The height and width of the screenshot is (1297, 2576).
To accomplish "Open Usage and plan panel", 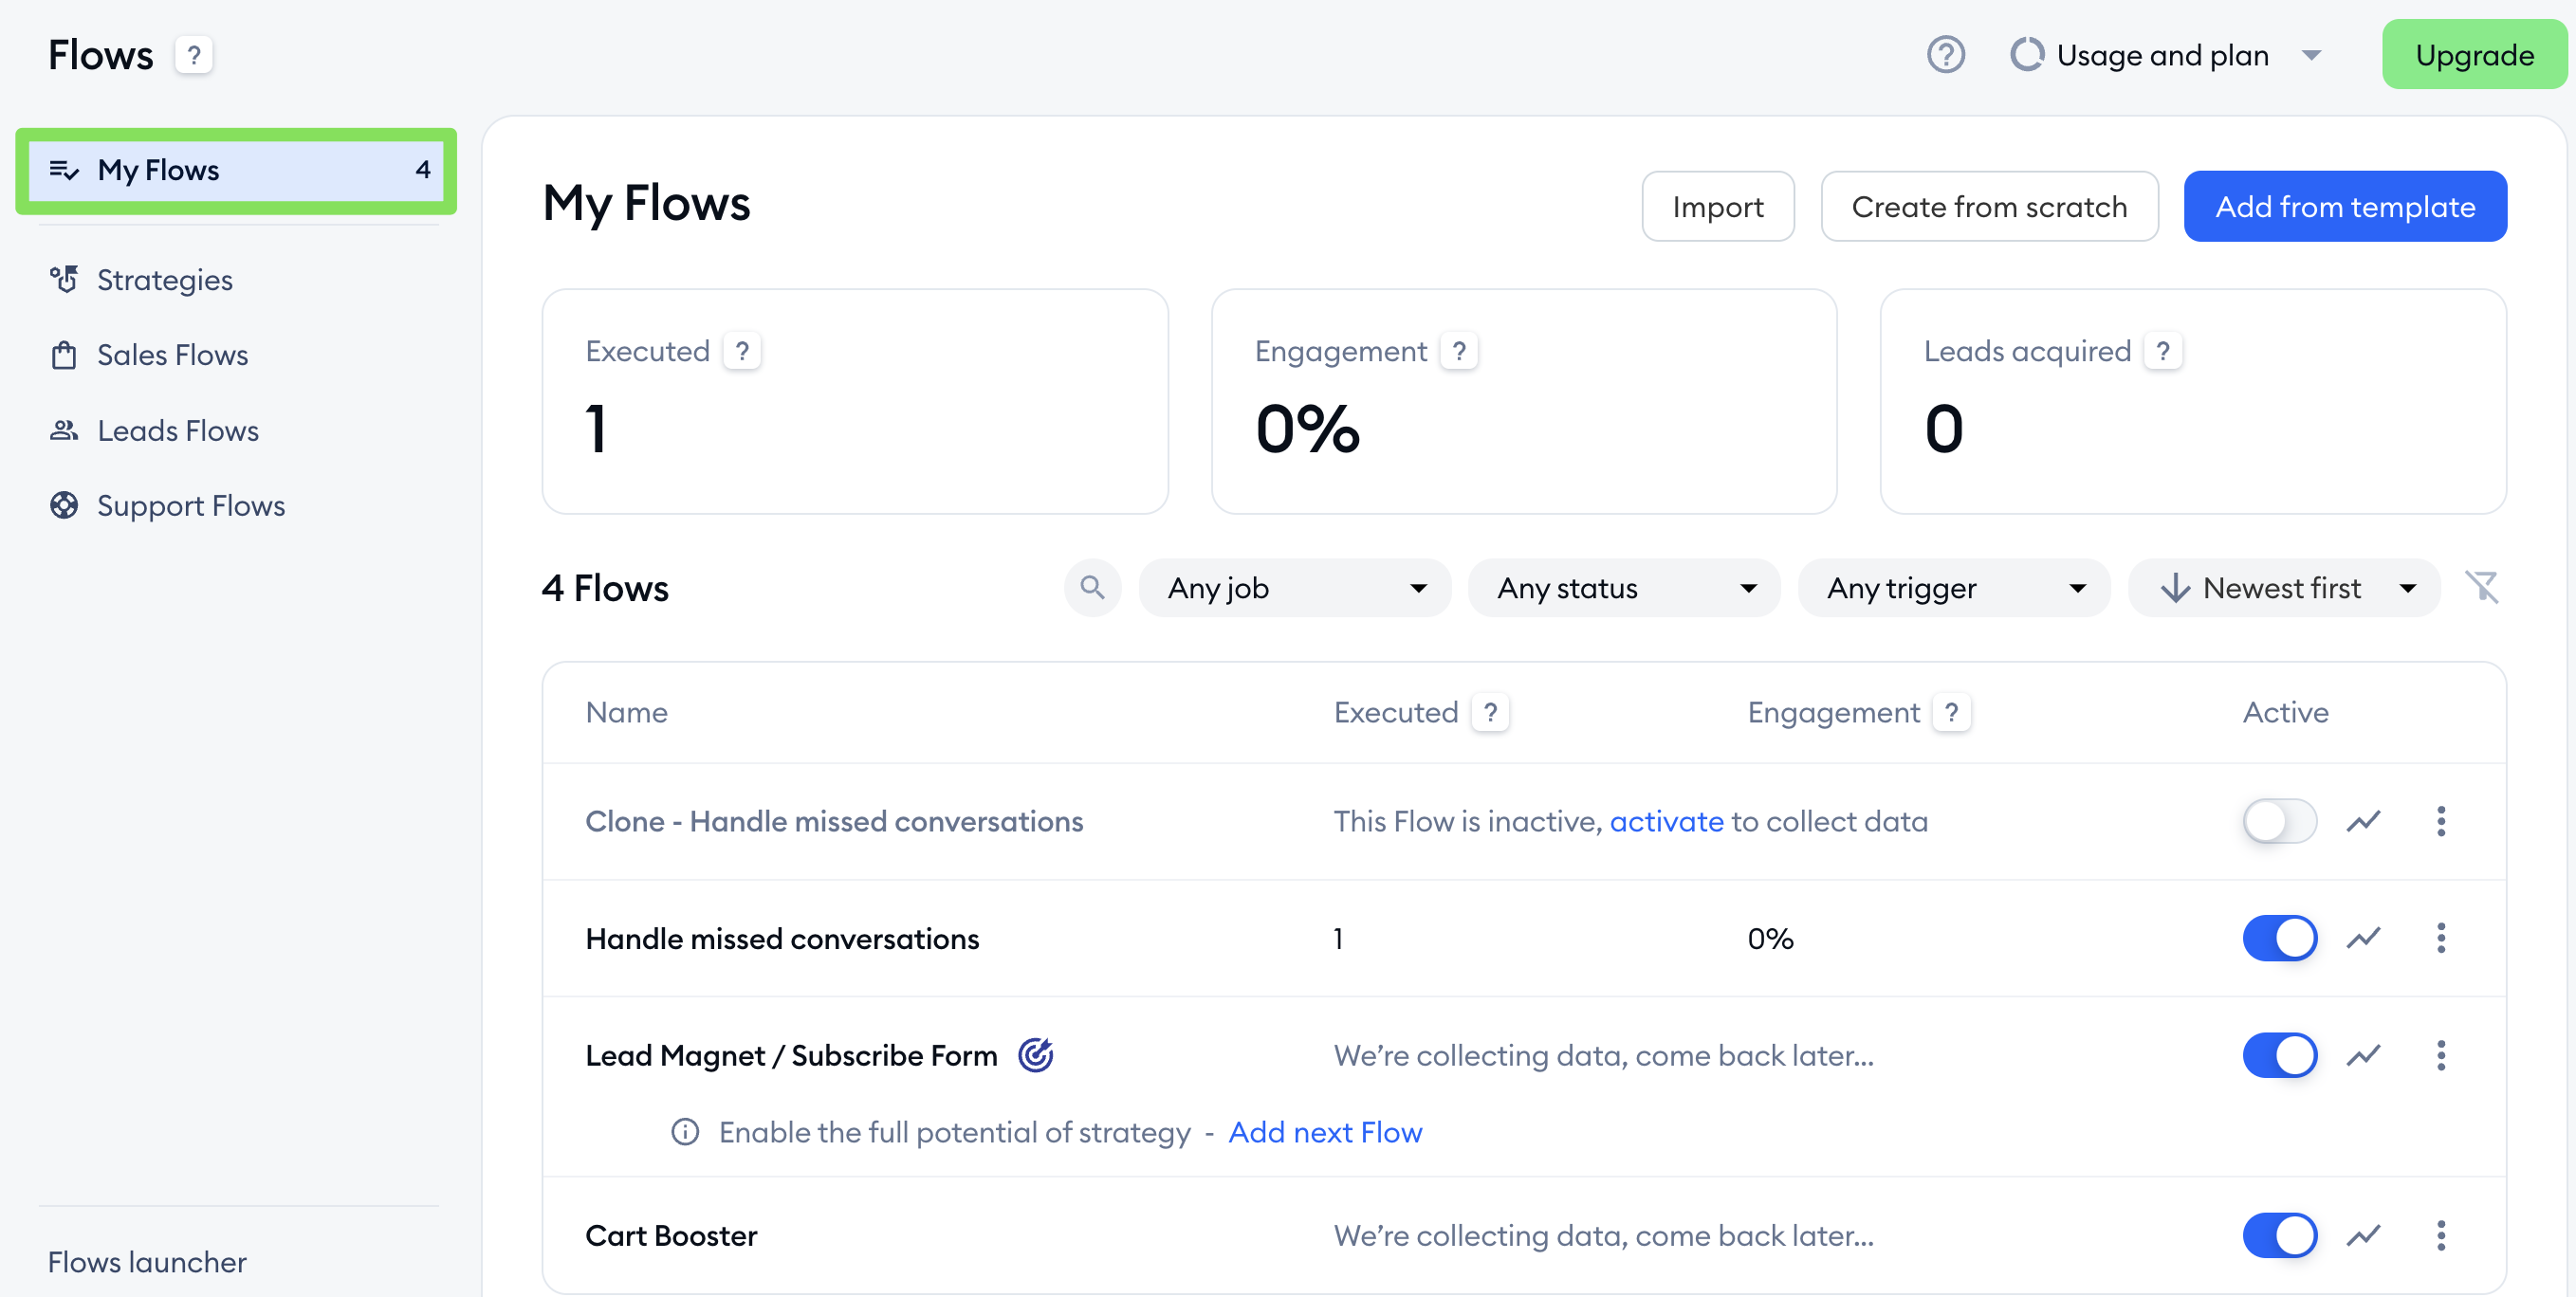I will [x=2162, y=55].
